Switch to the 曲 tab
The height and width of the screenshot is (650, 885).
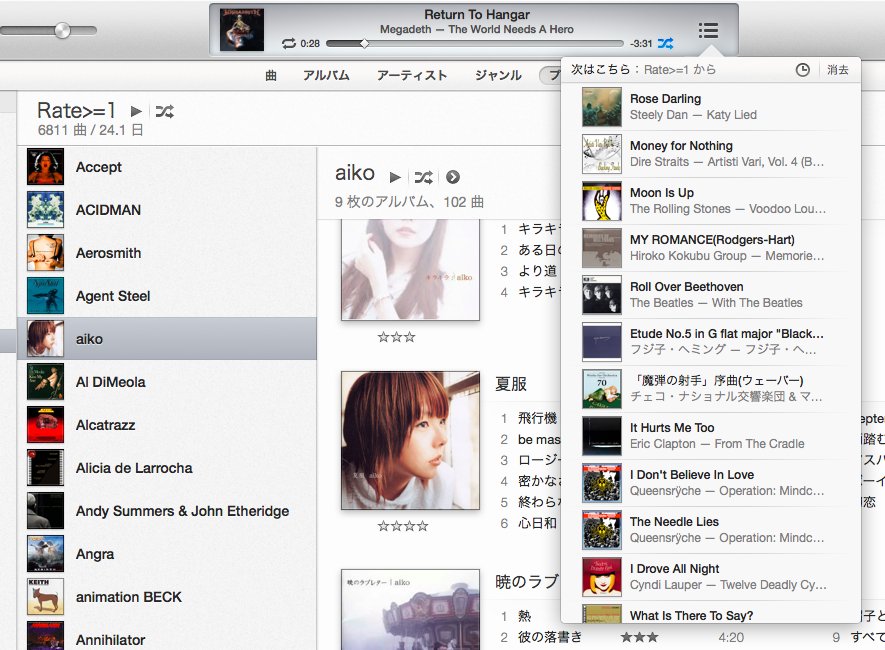click(271, 76)
